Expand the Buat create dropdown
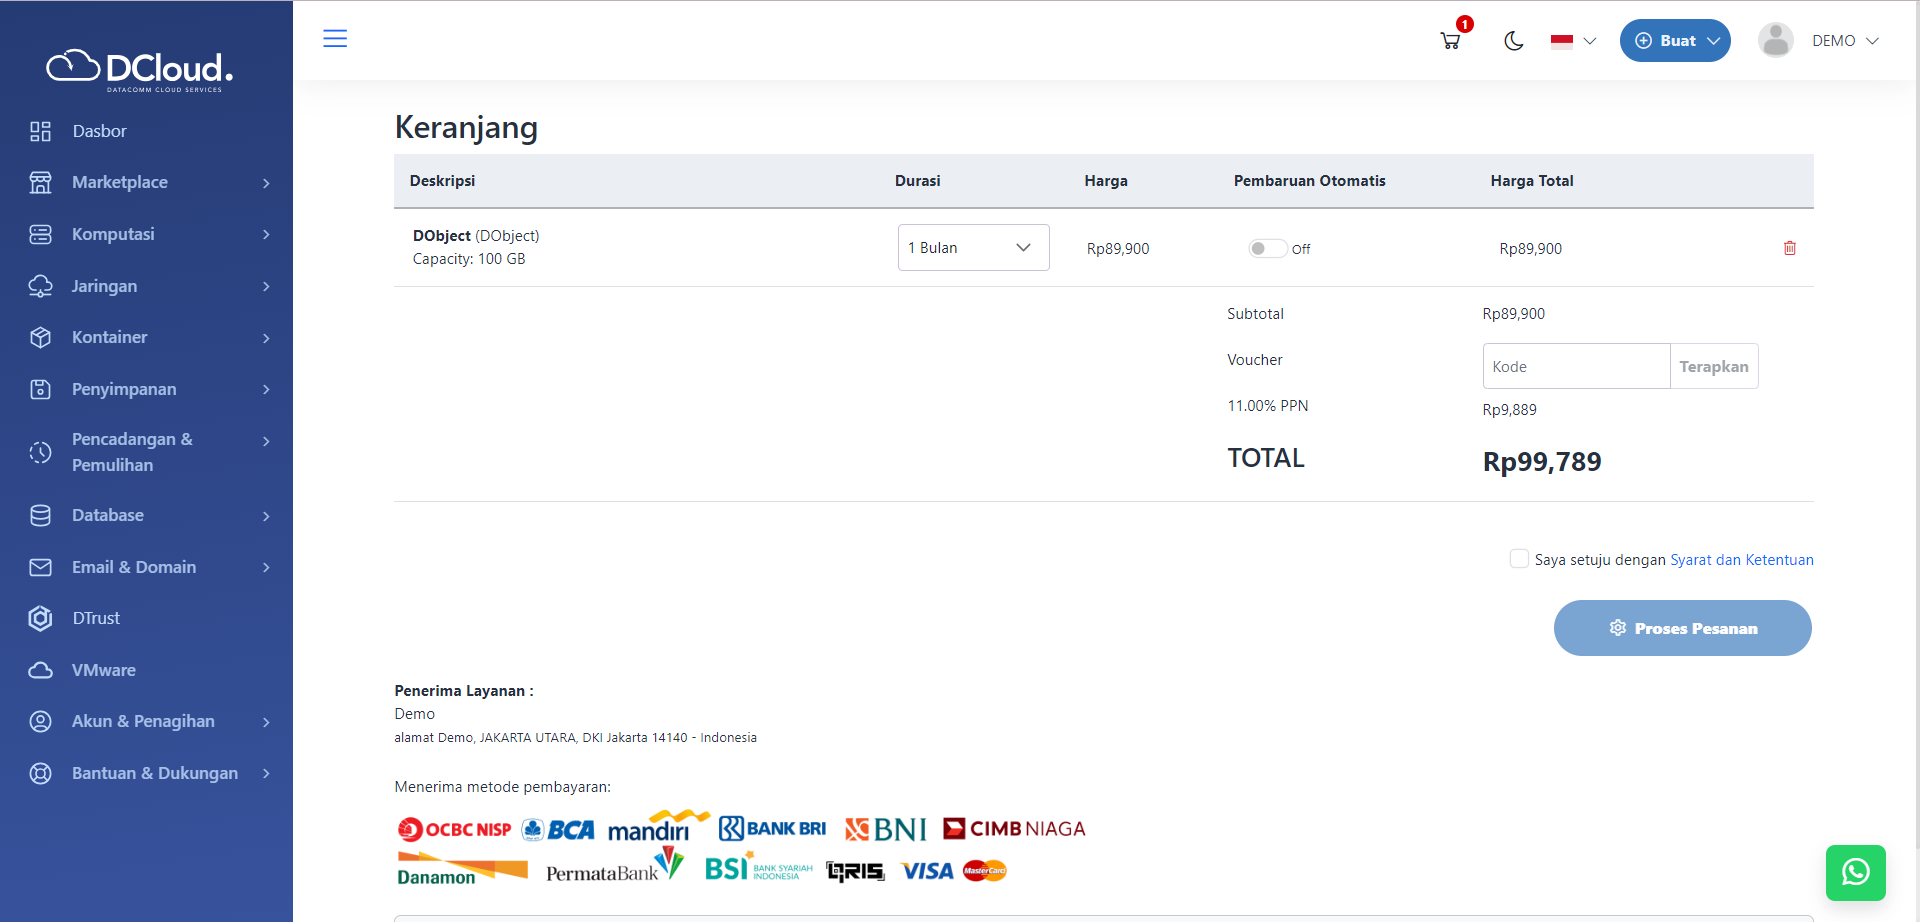 (1675, 41)
